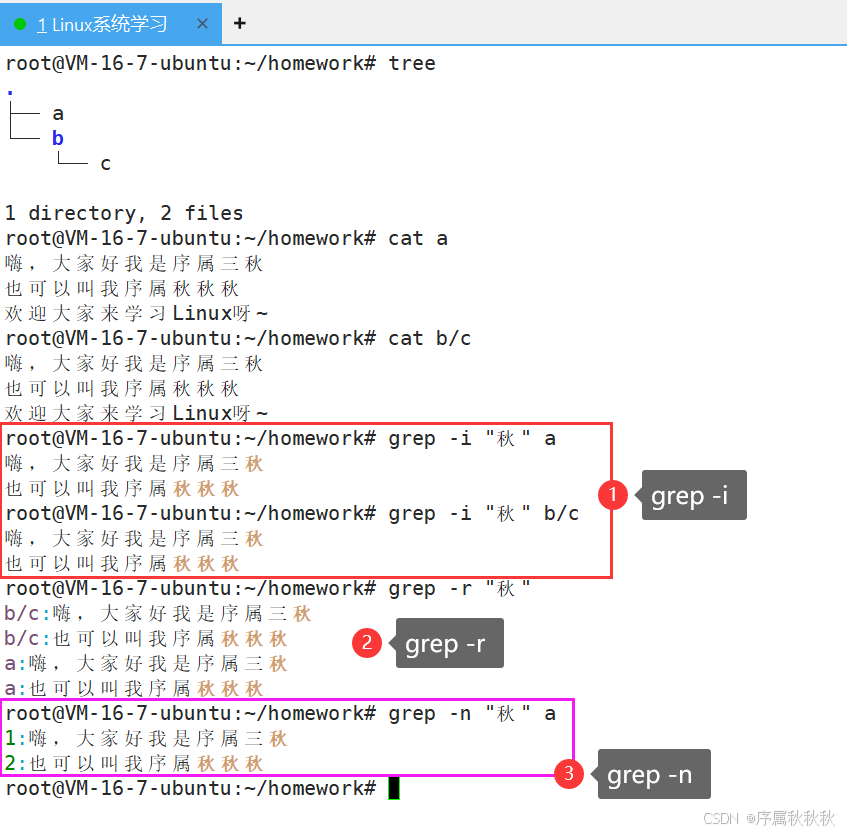Click file "a" in the tree output
The height and width of the screenshot is (834, 847).
(x=58, y=114)
